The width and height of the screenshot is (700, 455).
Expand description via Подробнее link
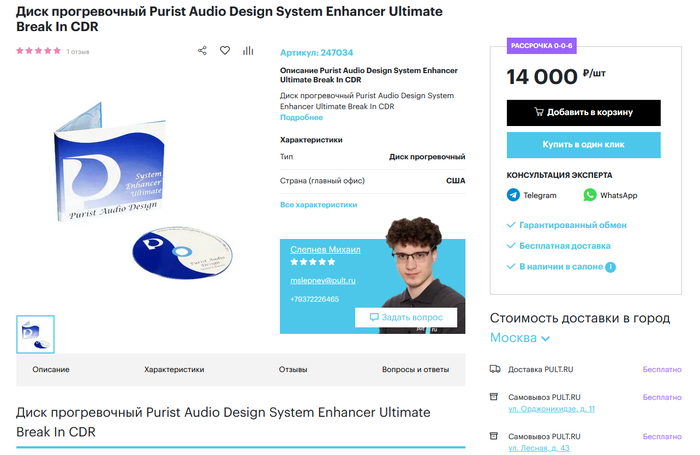pos(301,117)
